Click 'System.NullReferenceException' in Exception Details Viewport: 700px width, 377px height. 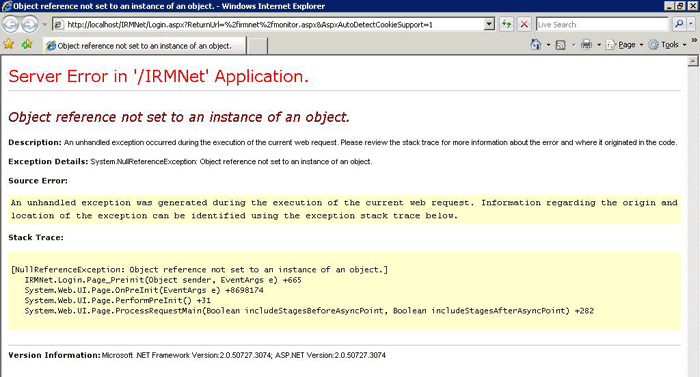click(x=143, y=162)
